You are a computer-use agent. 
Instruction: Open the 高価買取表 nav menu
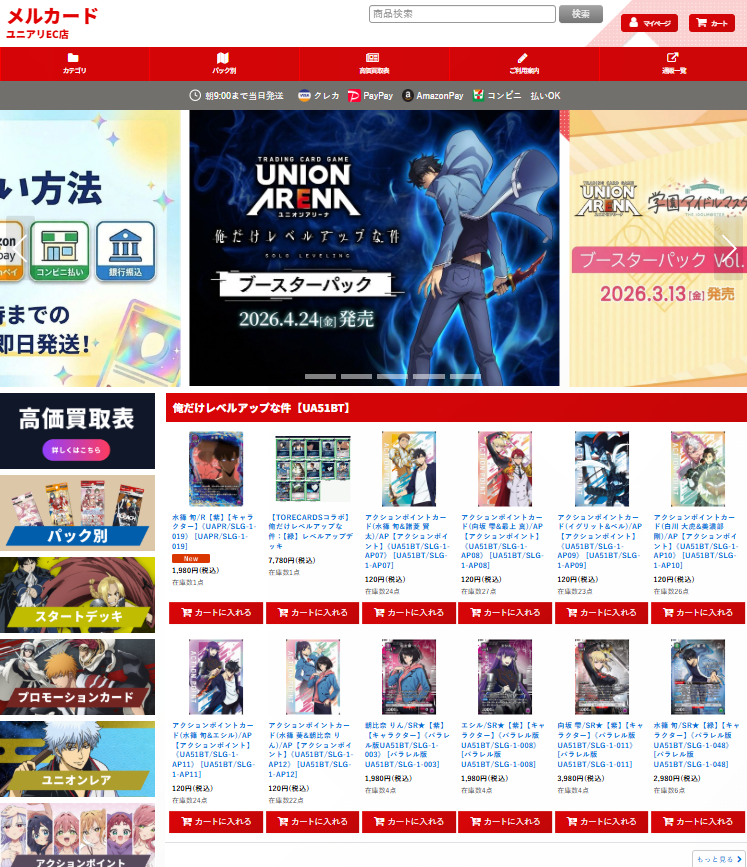[374, 64]
